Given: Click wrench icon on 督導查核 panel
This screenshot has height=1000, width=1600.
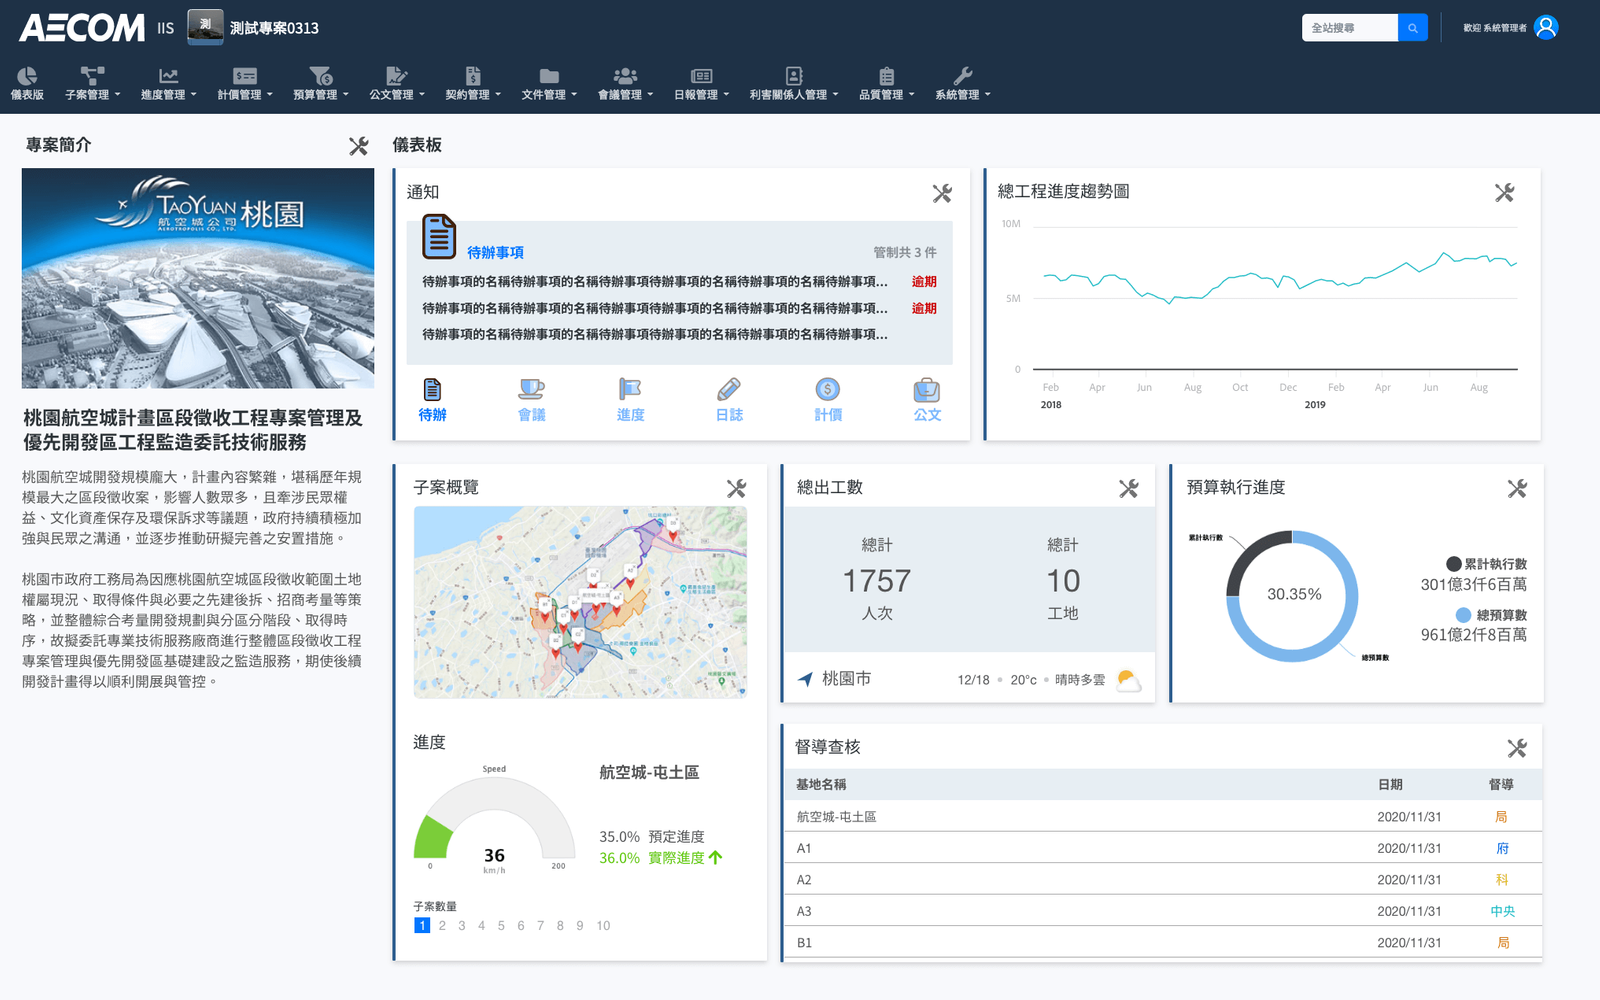Looking at the screenshot, I should [1516, 748].
